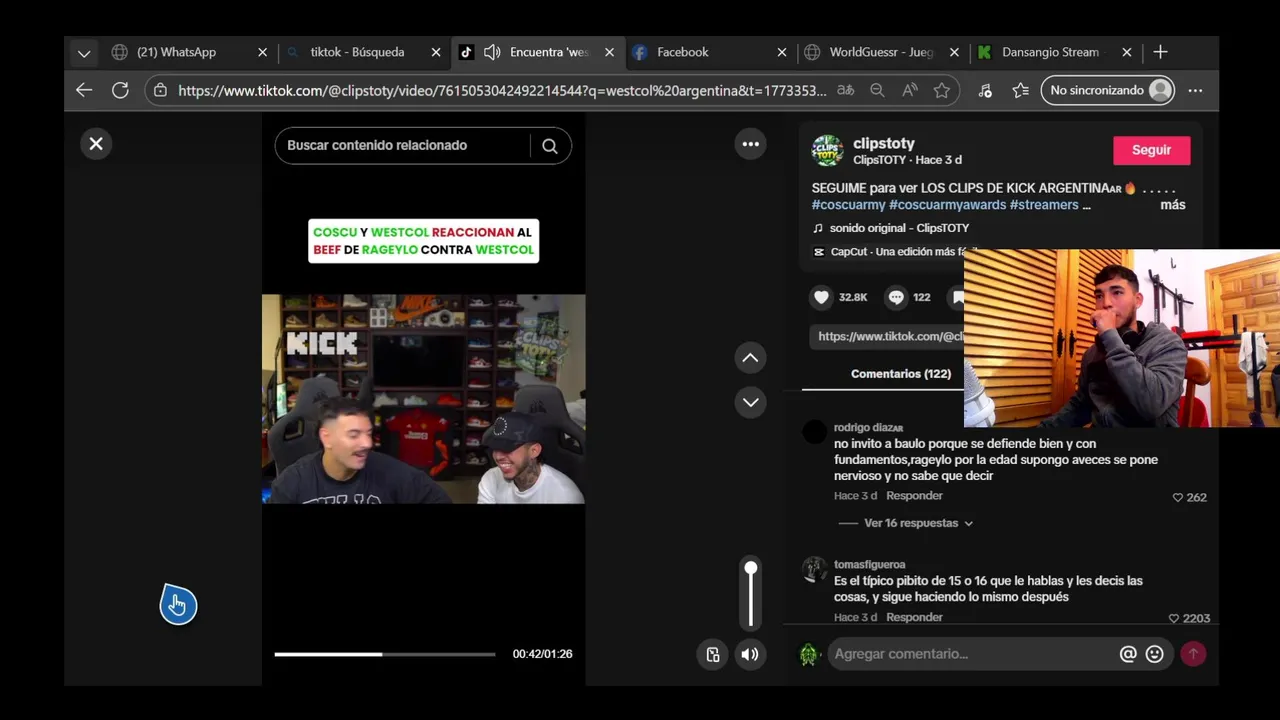The width and height of the screenshot is (1280, 720).
Task: Like rodrigo diaz's comment heart 262
Action: (x=1178, y=497)
